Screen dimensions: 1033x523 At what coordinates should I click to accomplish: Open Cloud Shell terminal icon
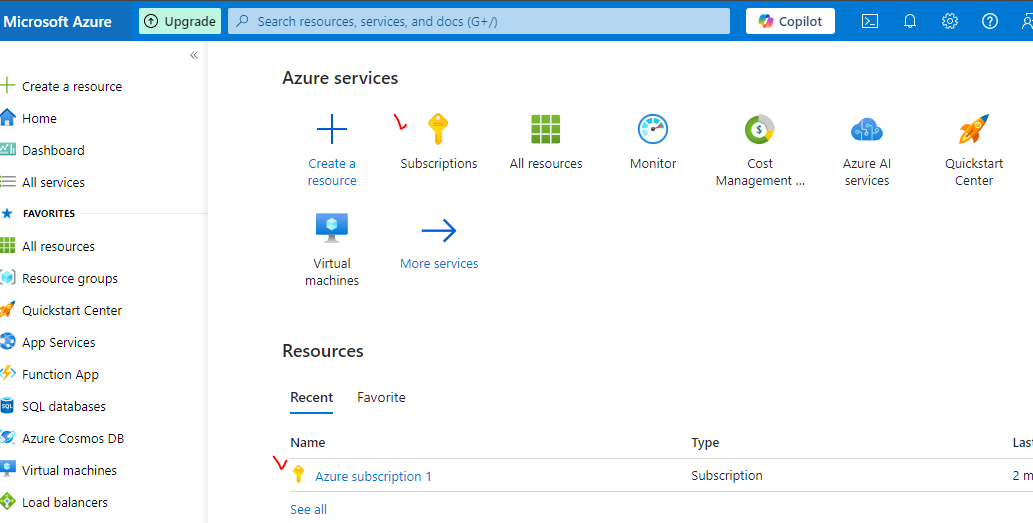(870, 21)
